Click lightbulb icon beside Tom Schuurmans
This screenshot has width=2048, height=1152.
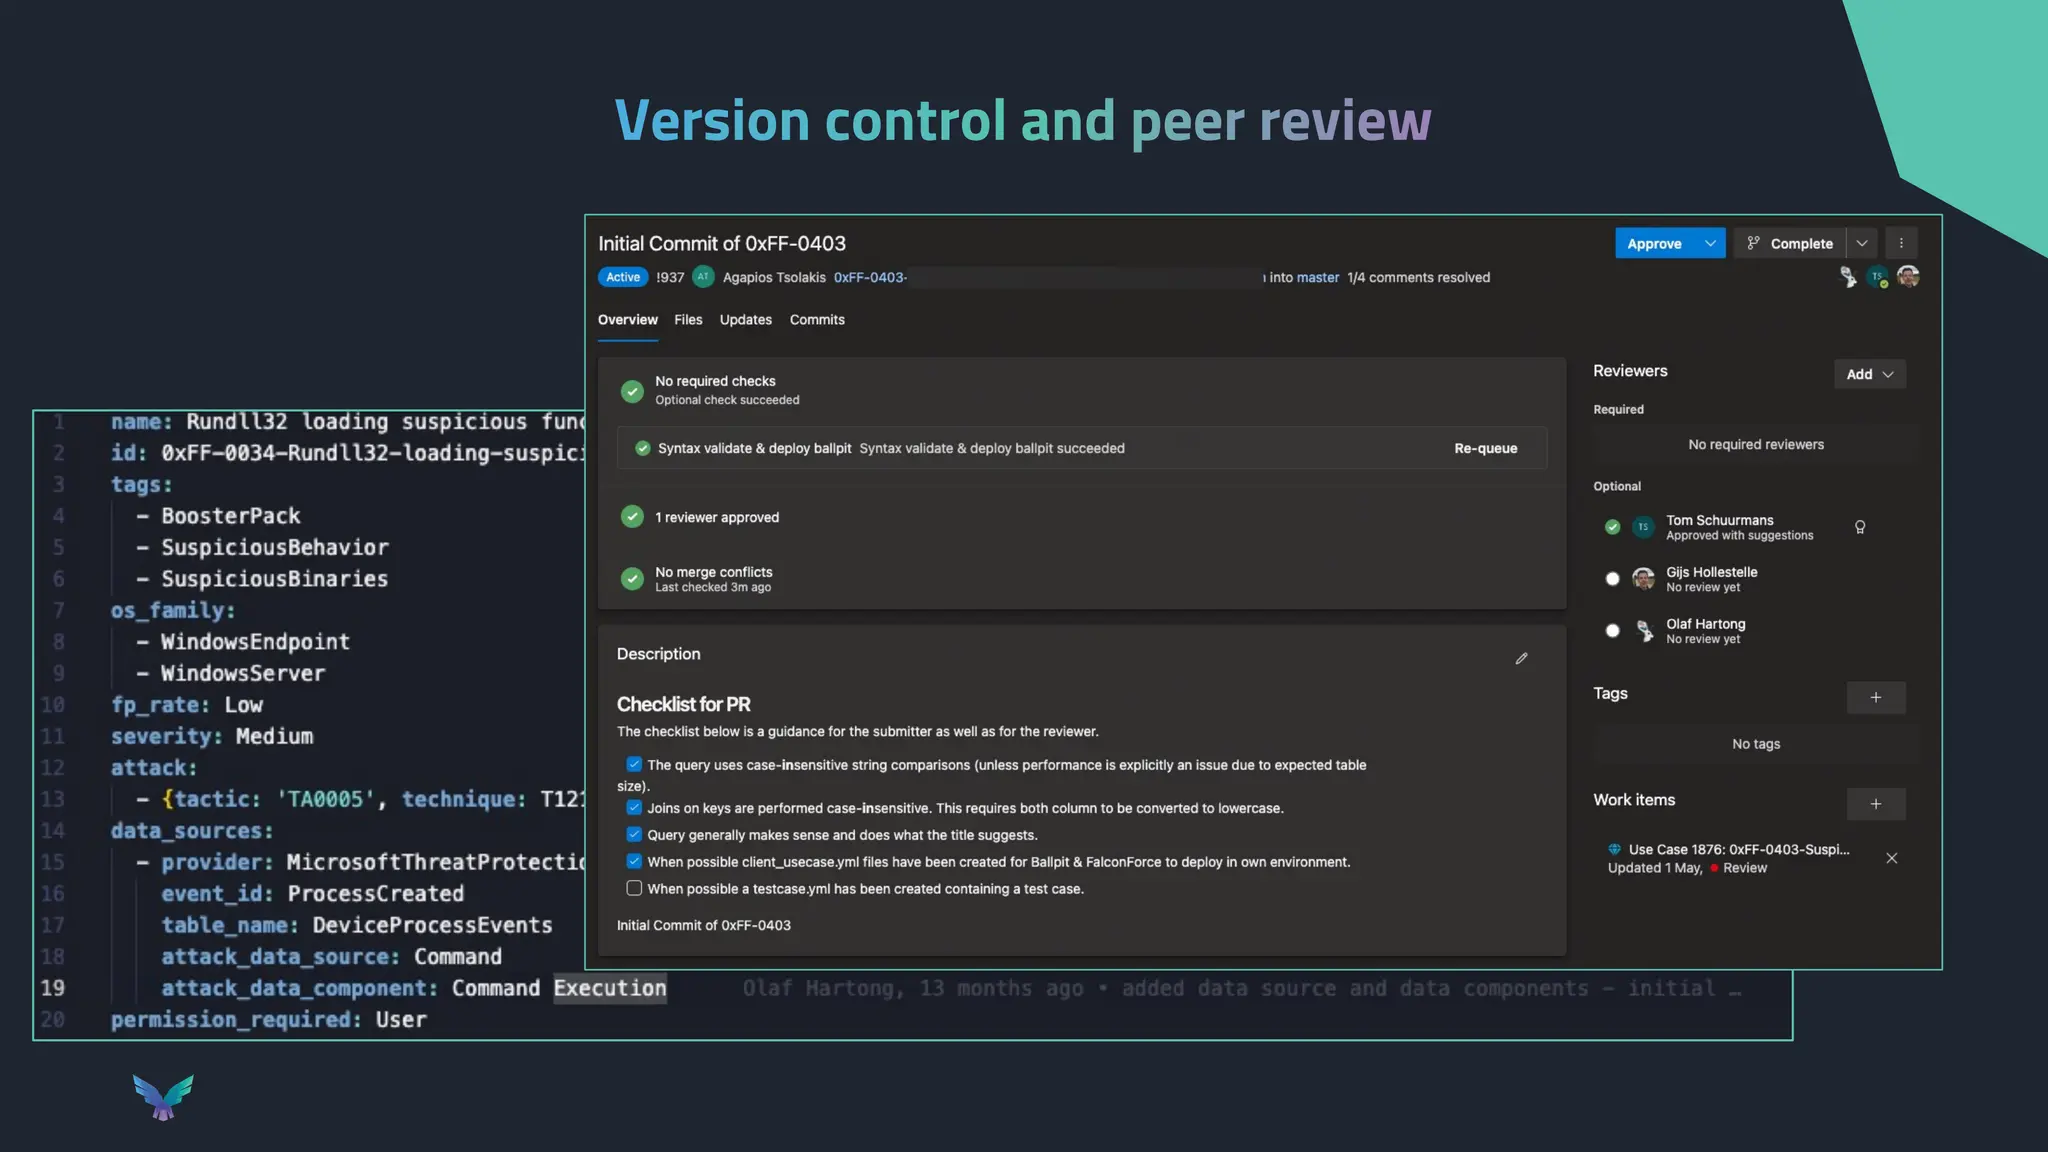point(1860,527)
